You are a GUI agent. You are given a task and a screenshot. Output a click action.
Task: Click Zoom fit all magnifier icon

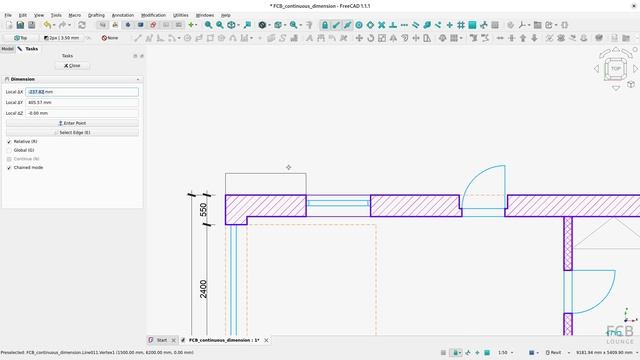209,25
